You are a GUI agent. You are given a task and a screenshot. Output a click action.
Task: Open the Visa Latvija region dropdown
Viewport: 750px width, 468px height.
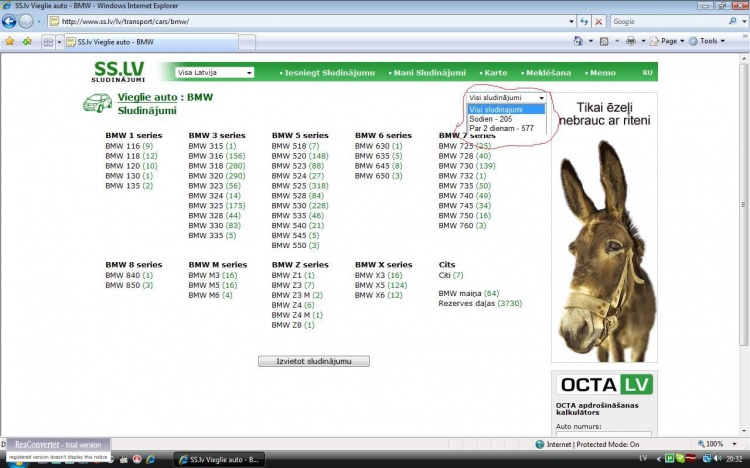coord(214,73)
